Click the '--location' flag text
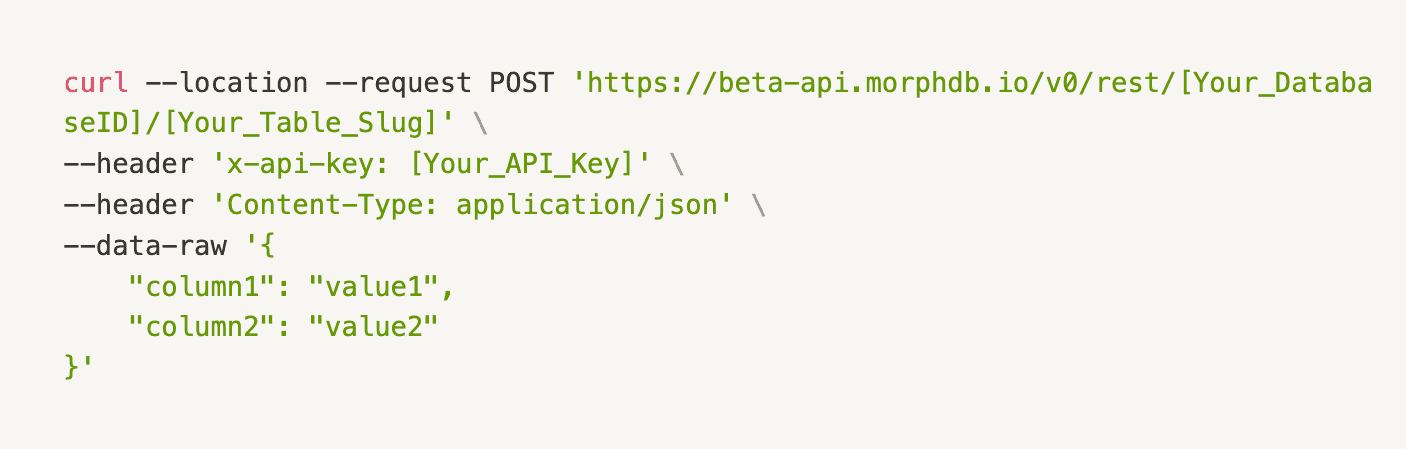 click(x=226, y=82)
